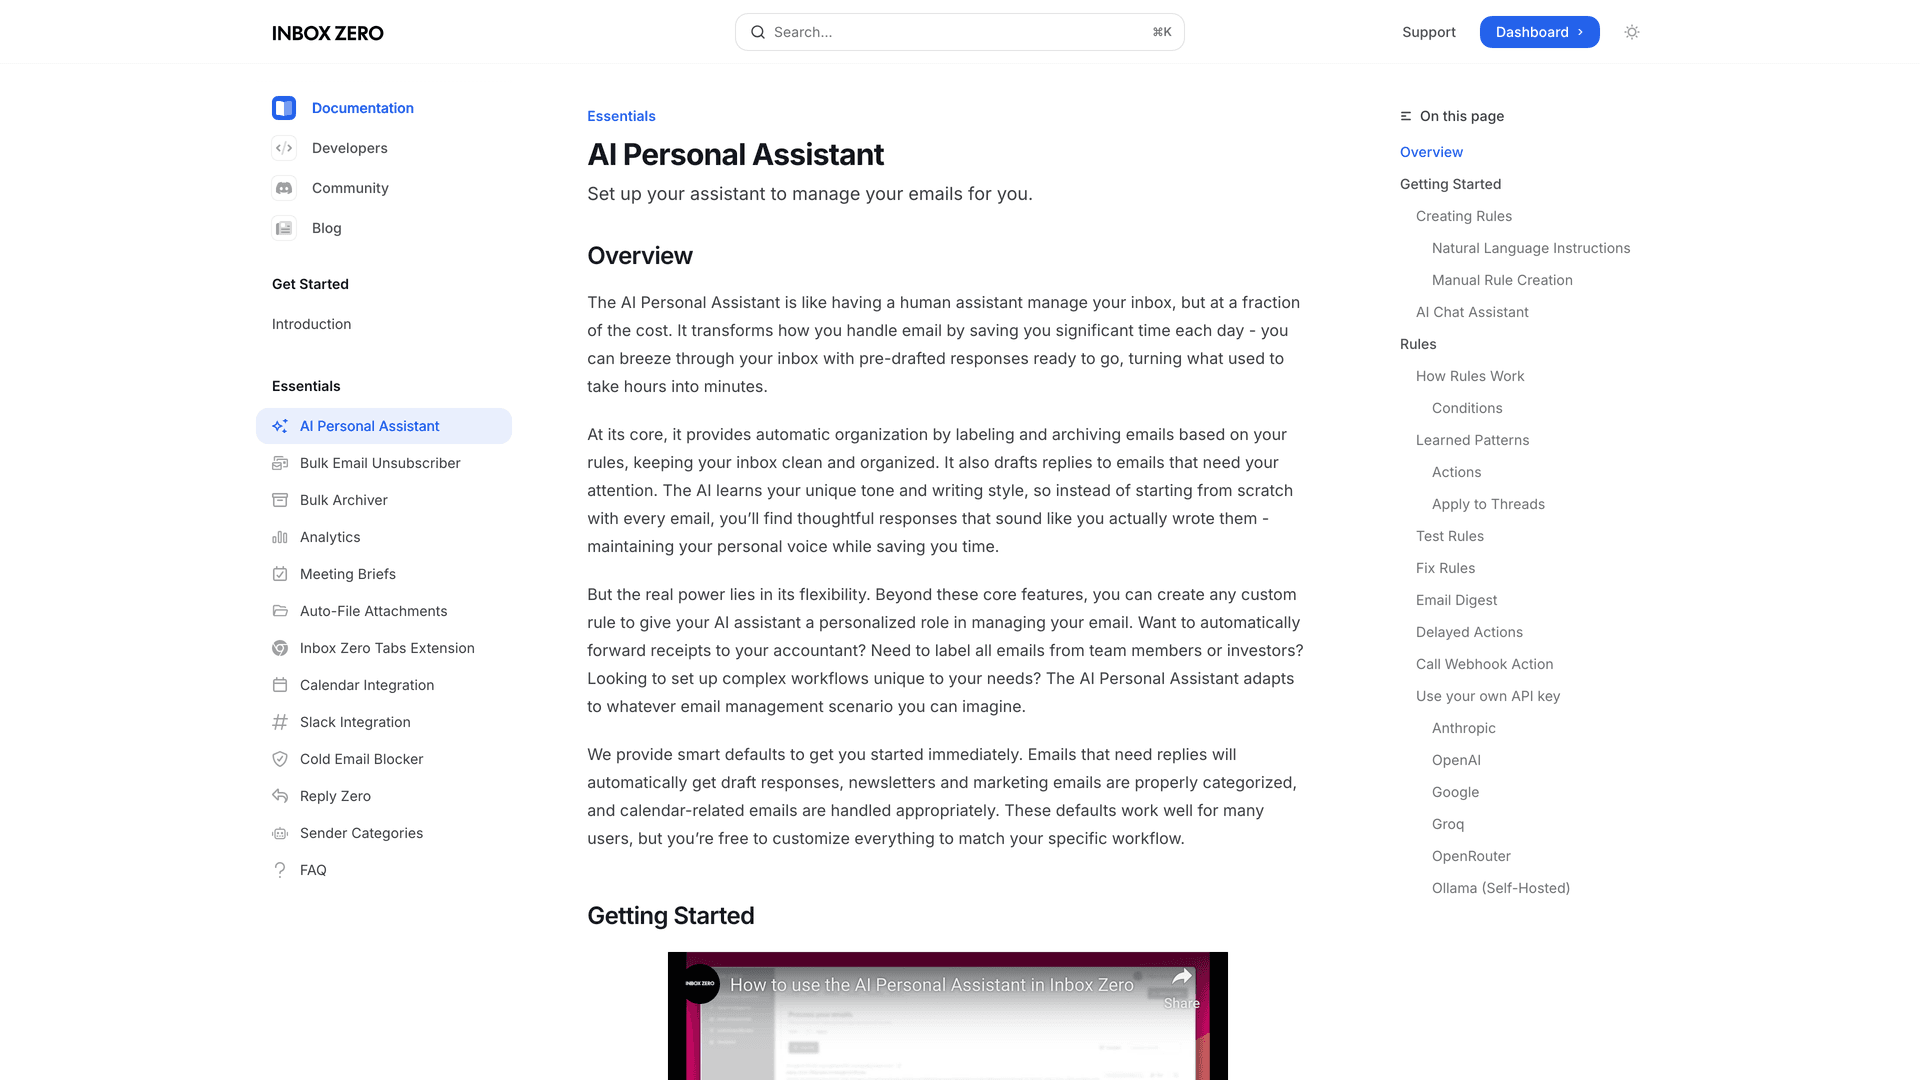Image resolution: width=1920 pixels, height=1080 pixels.
Task: Click the Inbox Zero Tabs Extension globe icon
Action: click(x=281, y=648)
